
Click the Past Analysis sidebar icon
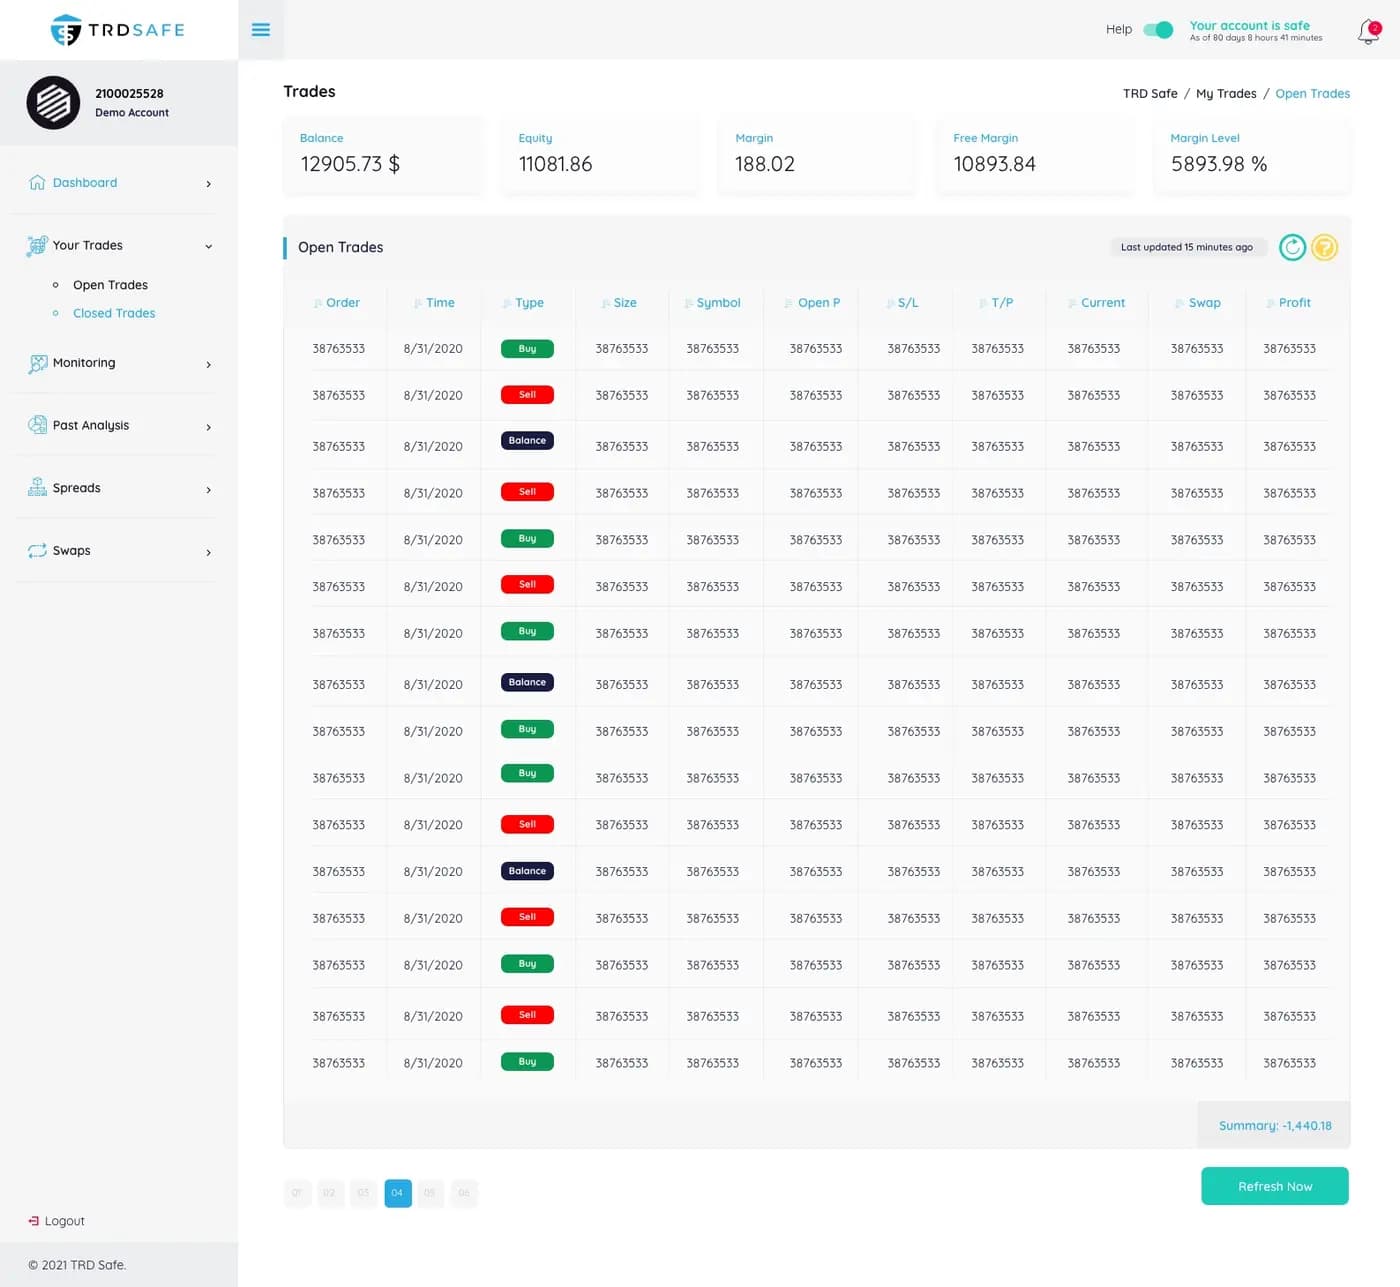tap(37, 425)
